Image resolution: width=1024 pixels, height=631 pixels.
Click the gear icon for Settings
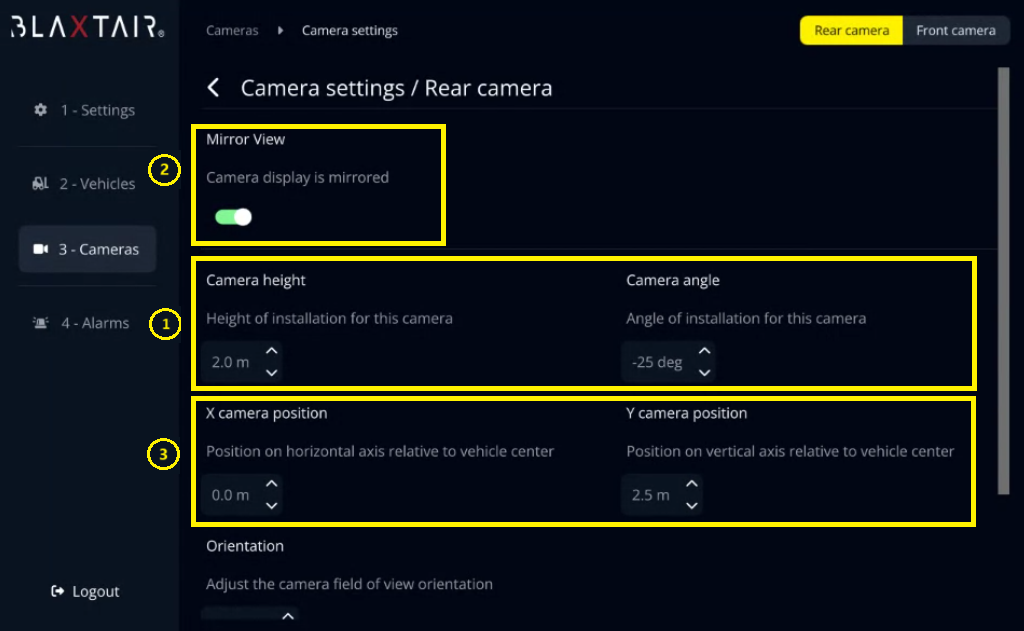[x=41, y=110]
